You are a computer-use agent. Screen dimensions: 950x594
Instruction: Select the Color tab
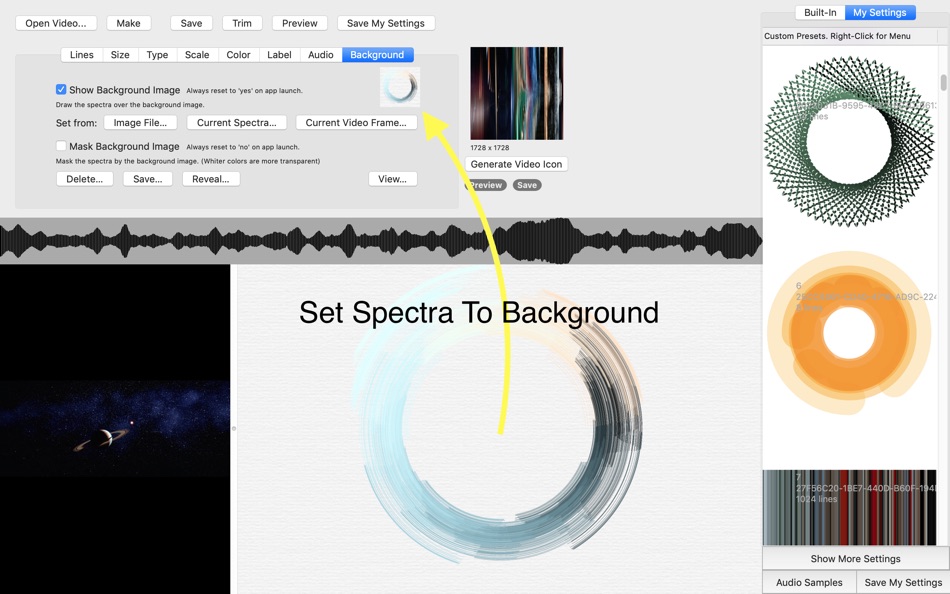pos(238,55)
